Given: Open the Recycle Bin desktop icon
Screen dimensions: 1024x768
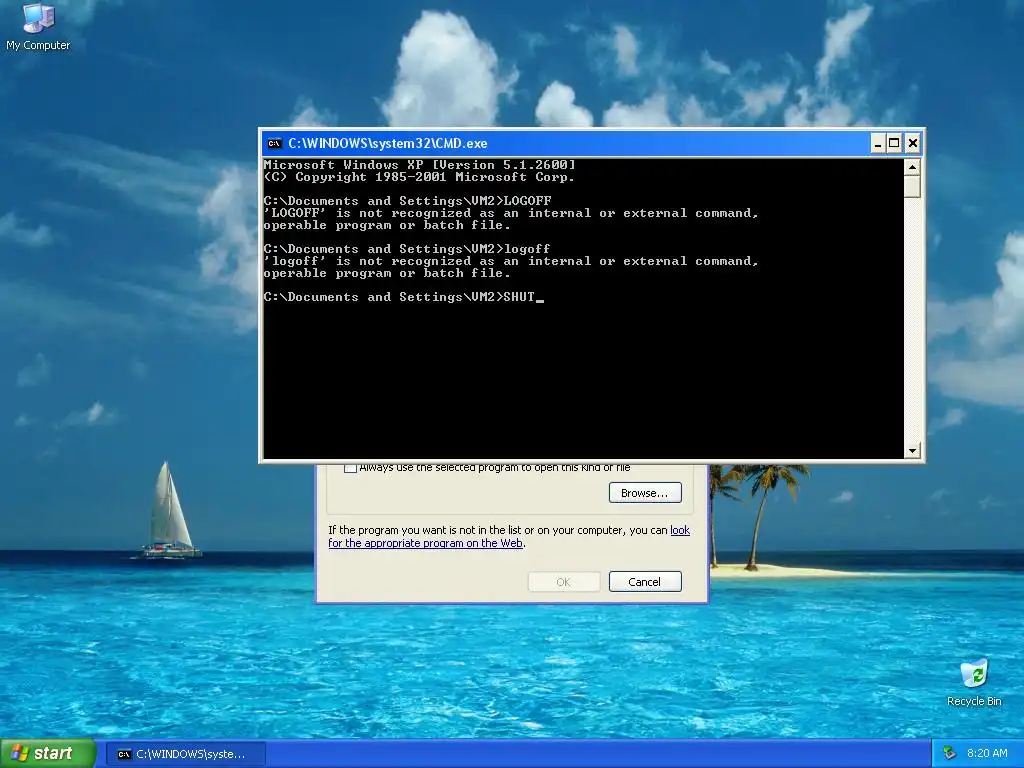Looking at the screenshot, I should pos(974,683).
